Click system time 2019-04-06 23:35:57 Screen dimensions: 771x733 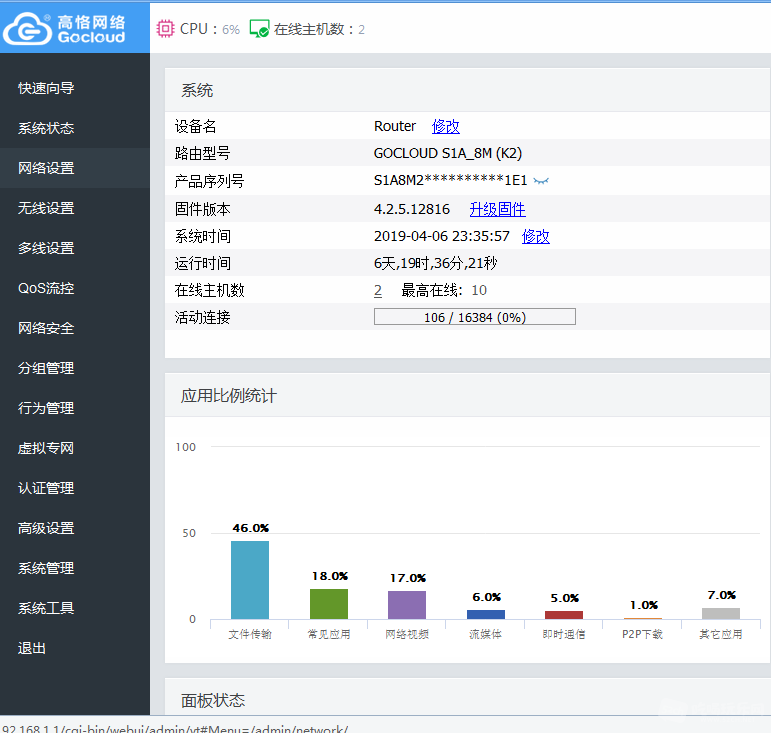tap(442, 236)
